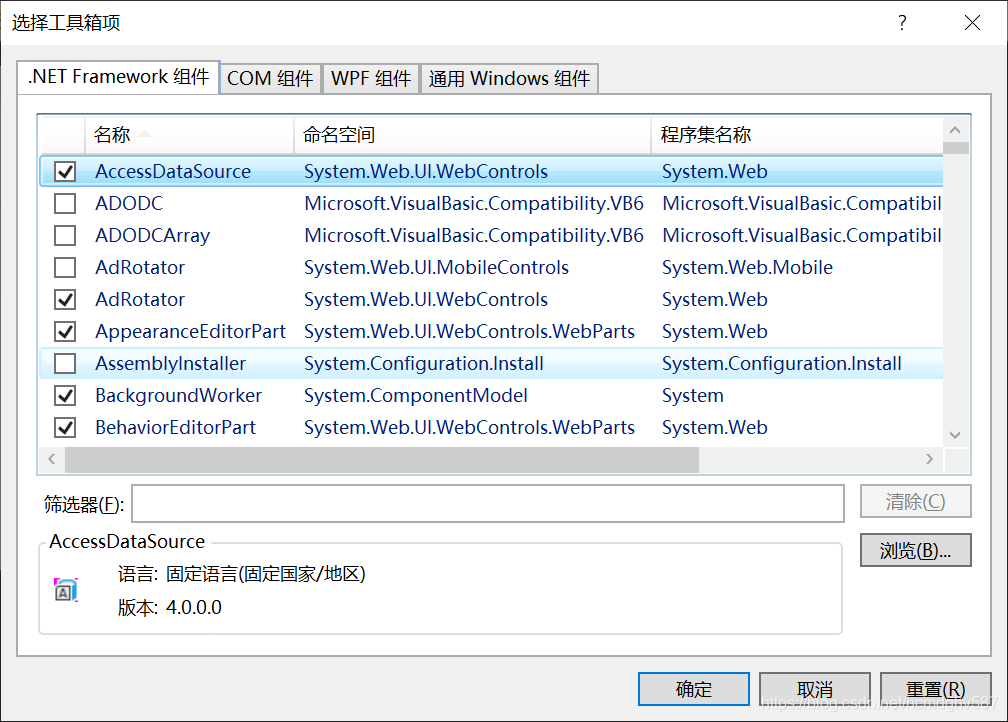Check the ADODC checkbox
This screenshot has height=722, width=1008.
click(65, 204)
